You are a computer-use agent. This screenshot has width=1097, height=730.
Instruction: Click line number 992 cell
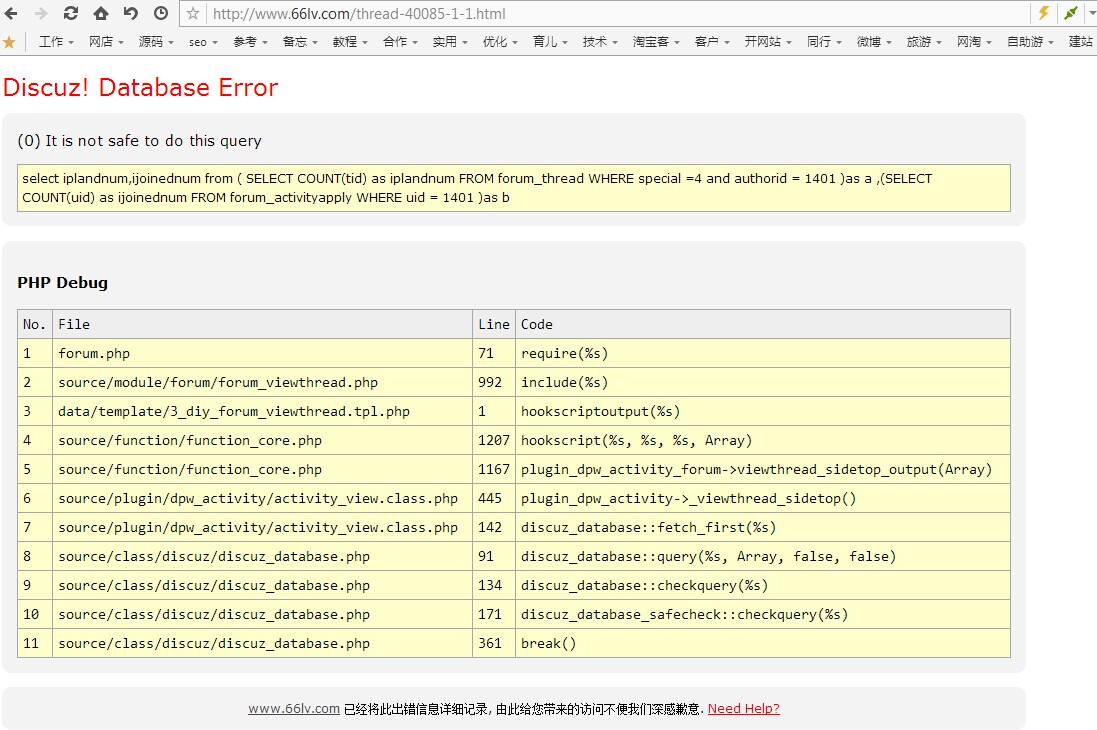[494, 382]
